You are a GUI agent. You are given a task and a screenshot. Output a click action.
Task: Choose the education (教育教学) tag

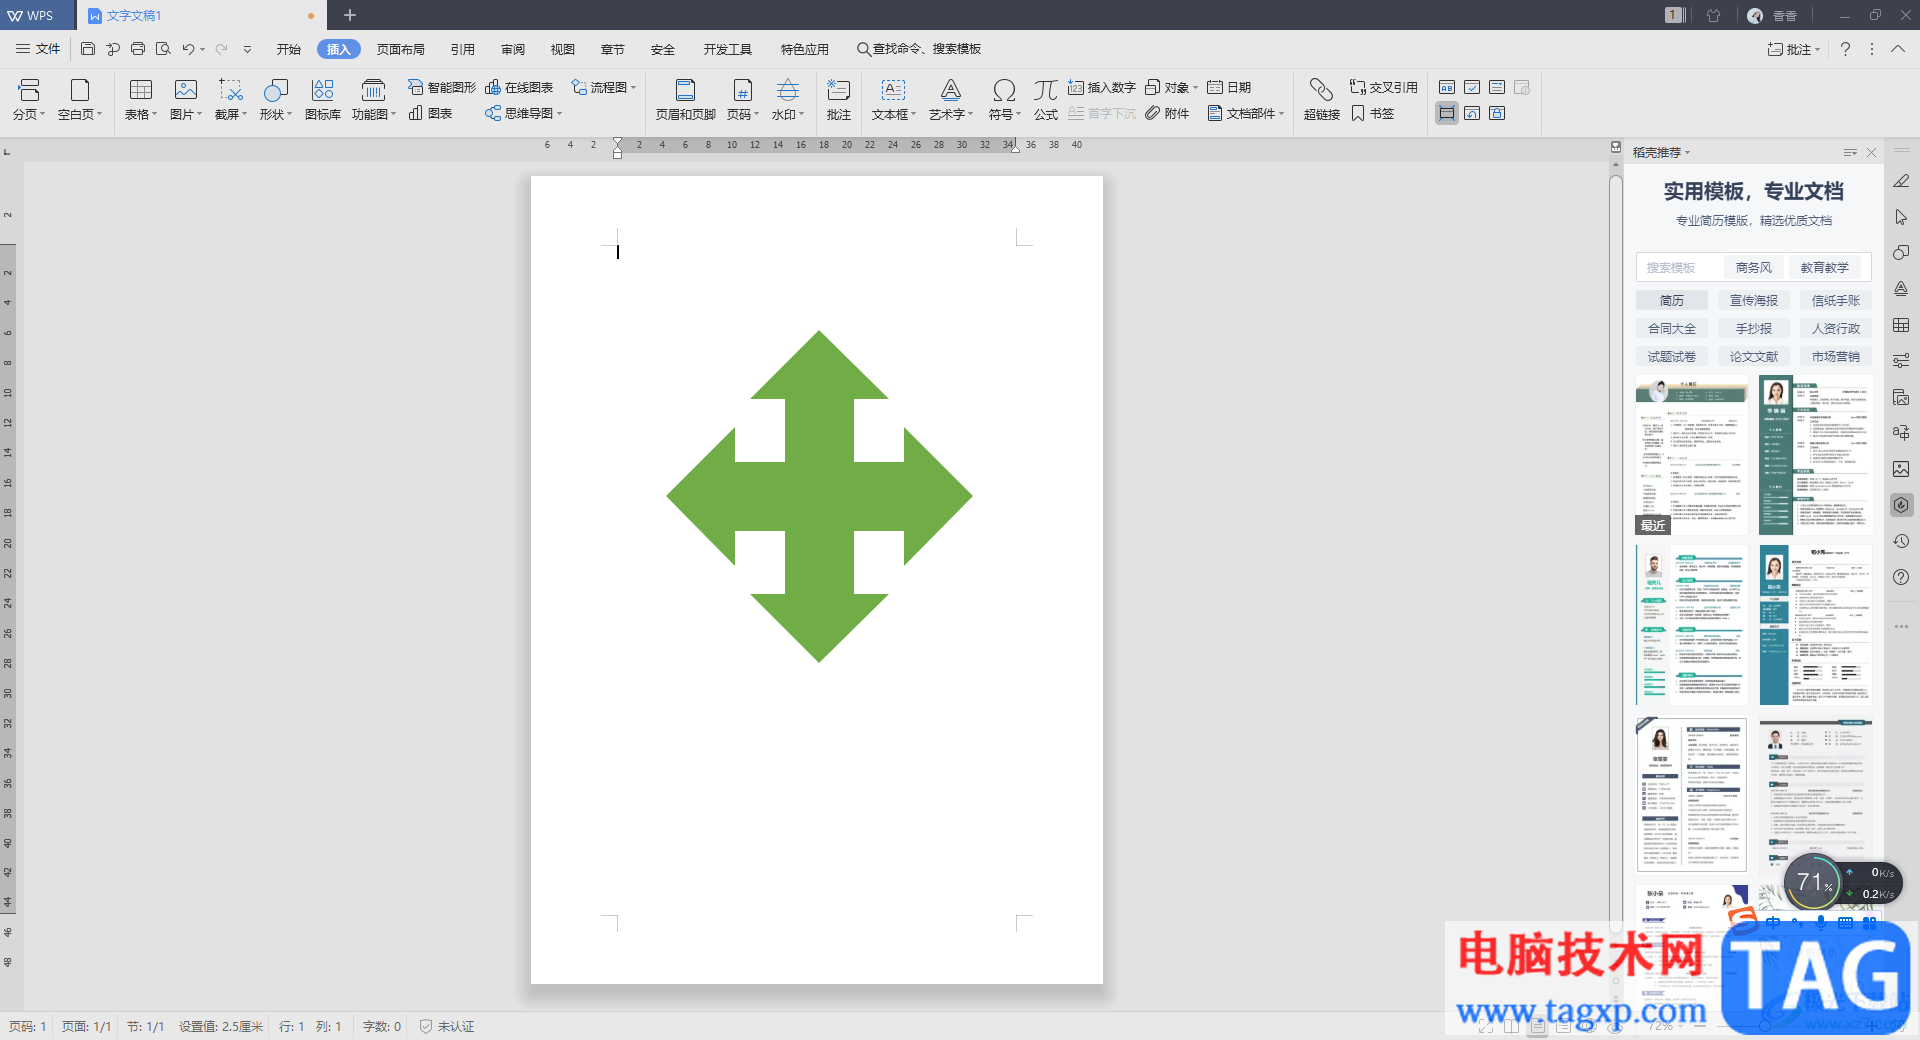[x=1825, y=267]
